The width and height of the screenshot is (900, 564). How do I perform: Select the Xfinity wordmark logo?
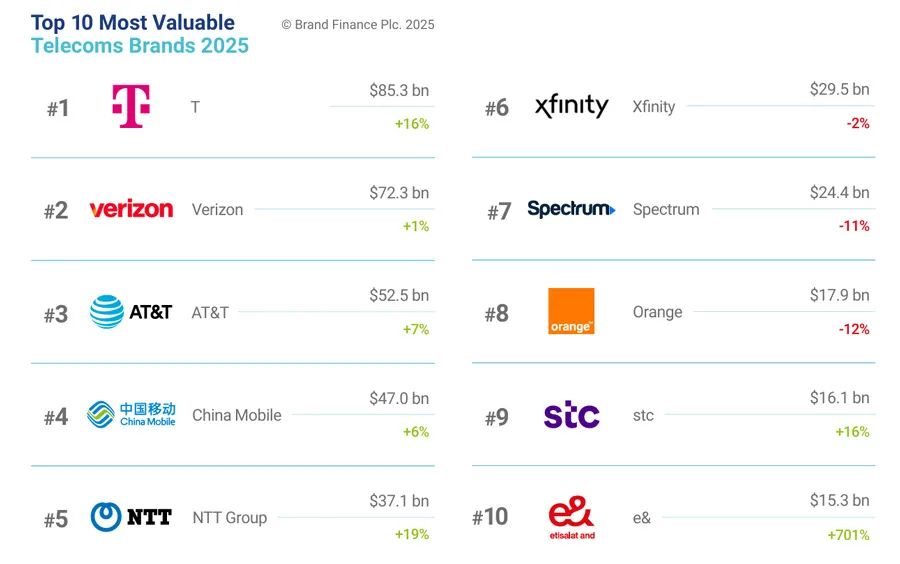(571, 106)
